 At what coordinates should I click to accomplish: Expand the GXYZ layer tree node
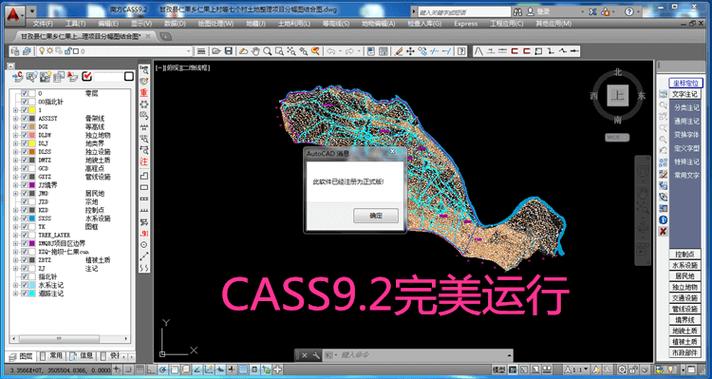coord(16,177)
